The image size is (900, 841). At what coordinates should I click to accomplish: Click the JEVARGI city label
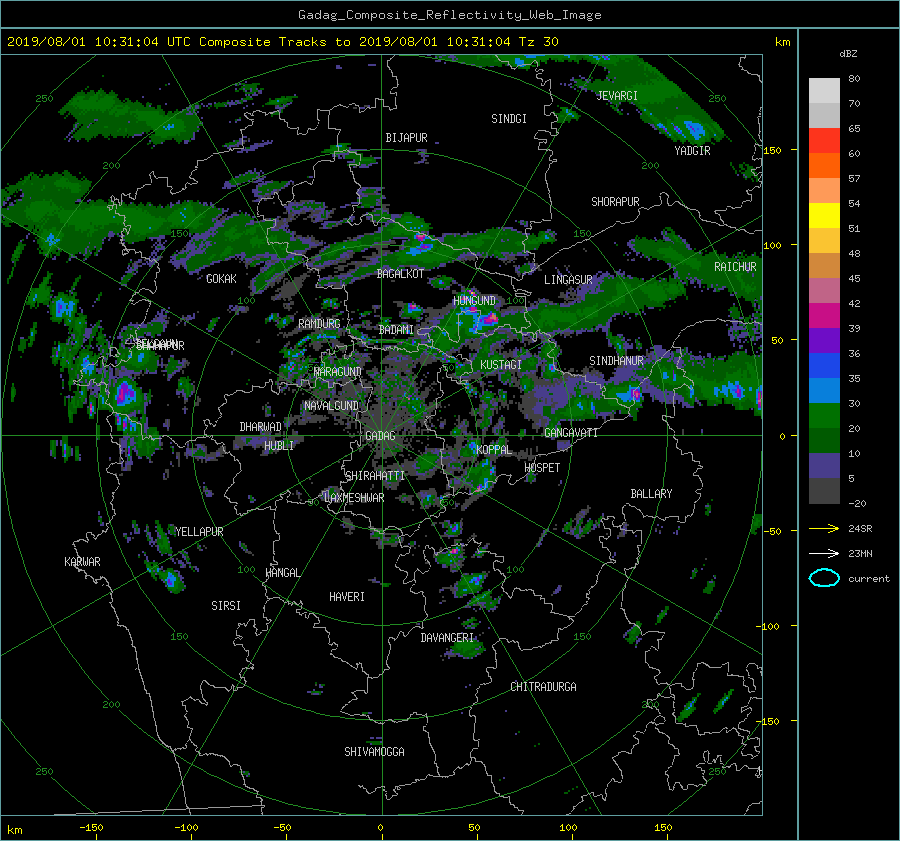click(617, 95)
